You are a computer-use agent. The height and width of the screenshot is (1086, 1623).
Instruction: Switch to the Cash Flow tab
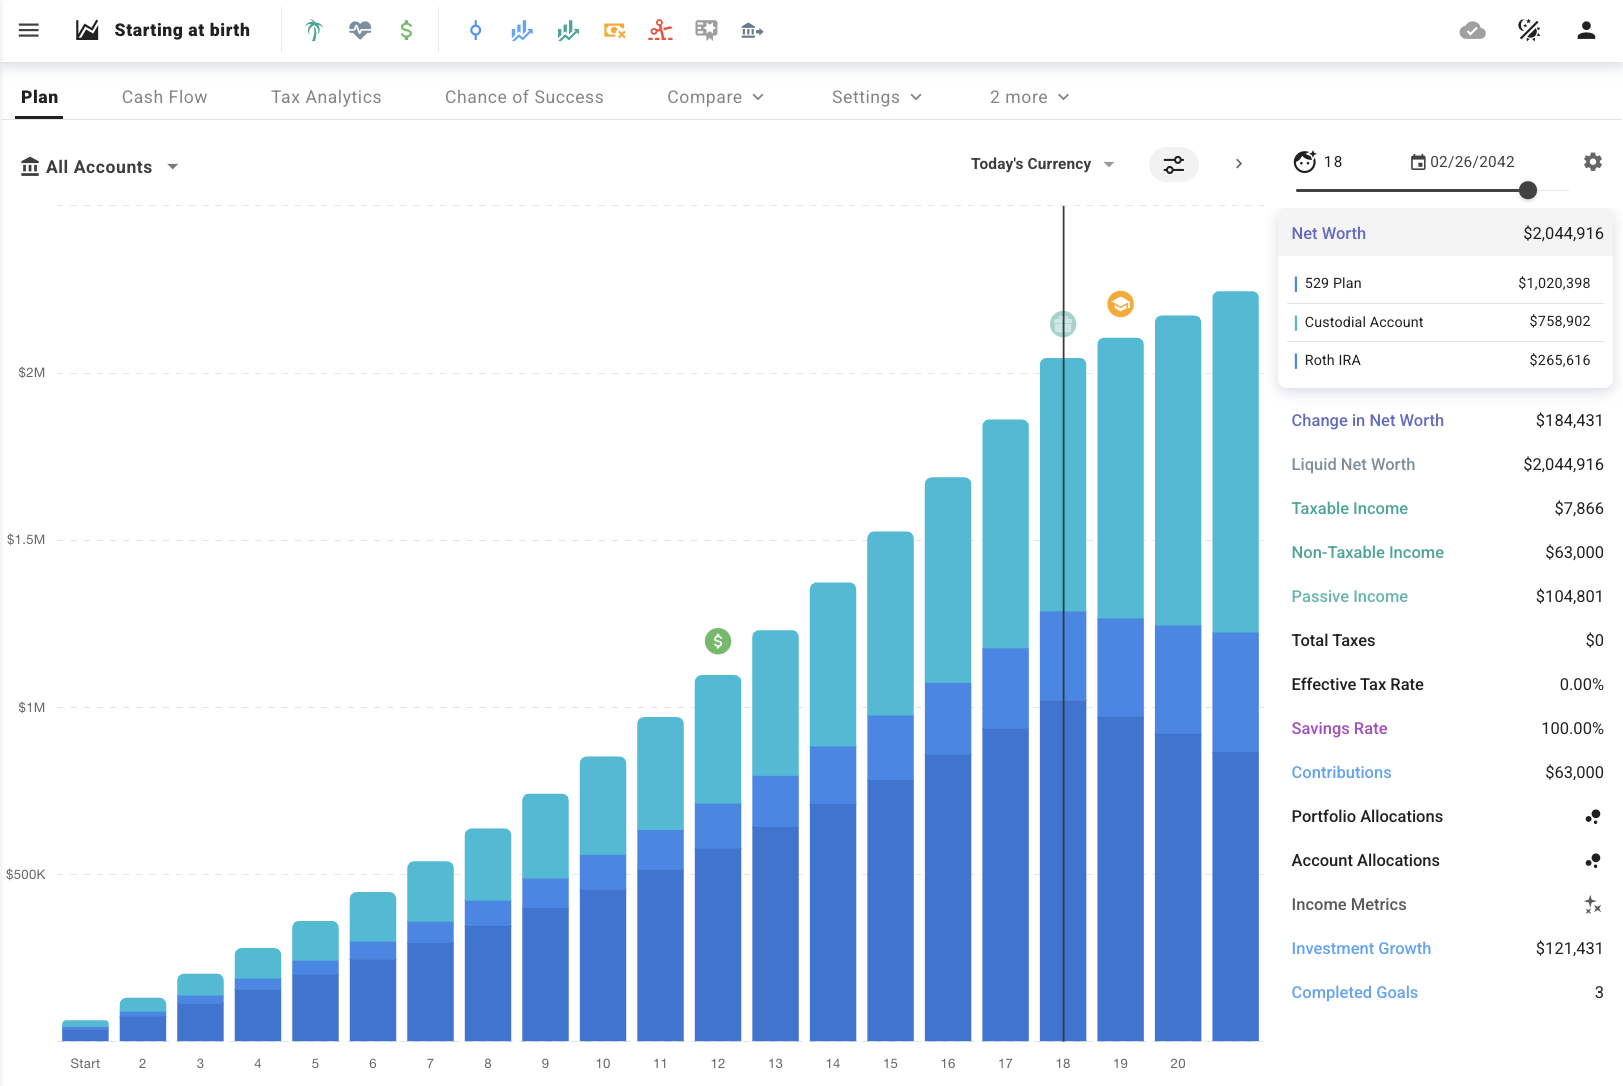coord(164,97)
